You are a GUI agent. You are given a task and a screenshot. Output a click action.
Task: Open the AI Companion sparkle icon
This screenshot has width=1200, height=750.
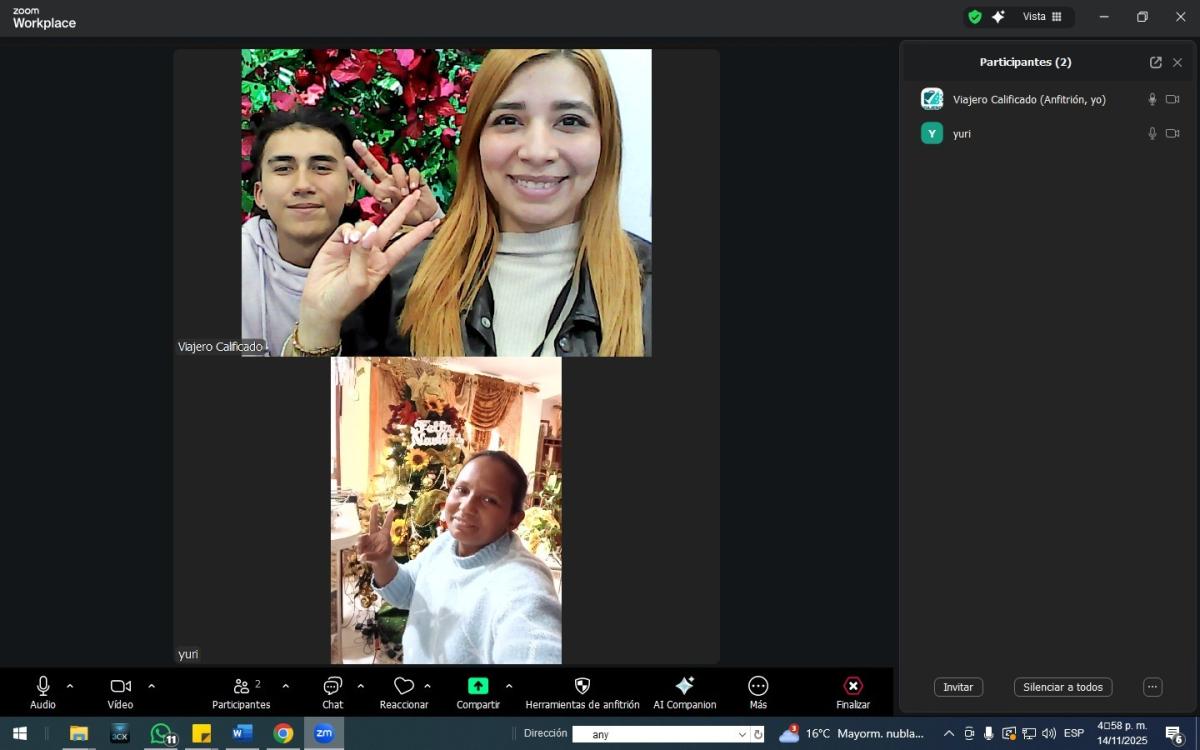pos(684,686)
